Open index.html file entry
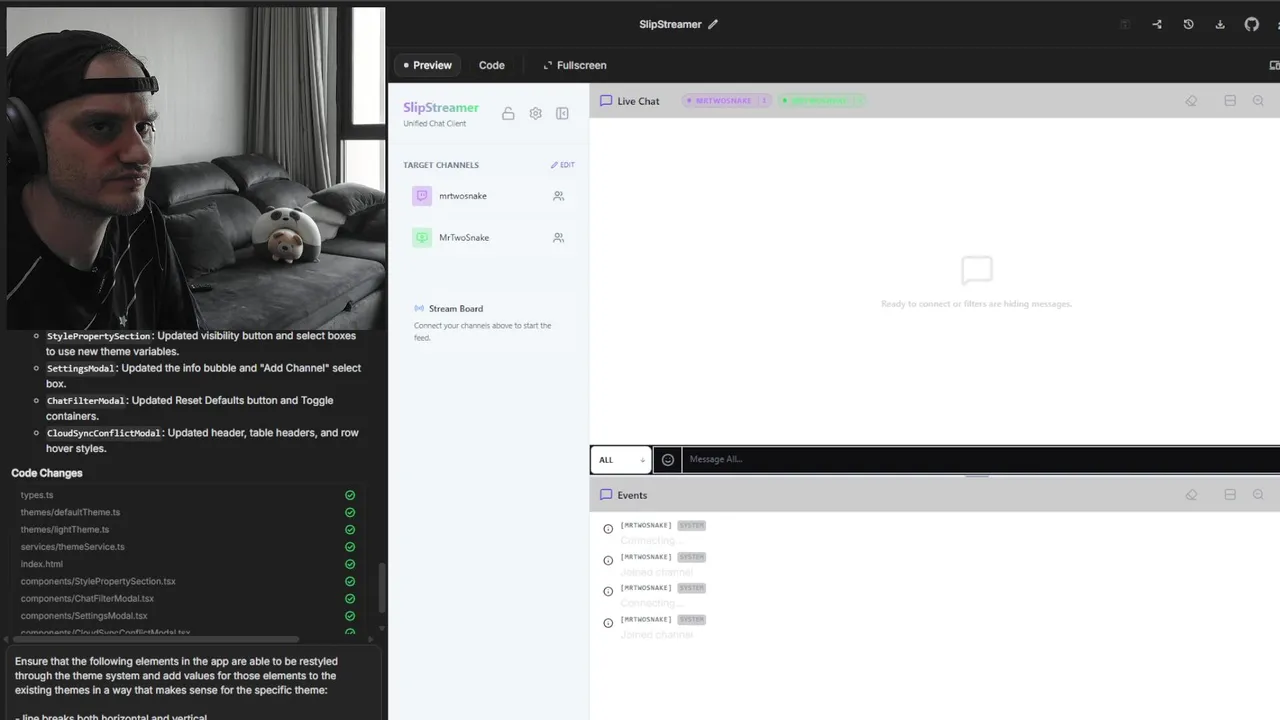 coord(41,564)
